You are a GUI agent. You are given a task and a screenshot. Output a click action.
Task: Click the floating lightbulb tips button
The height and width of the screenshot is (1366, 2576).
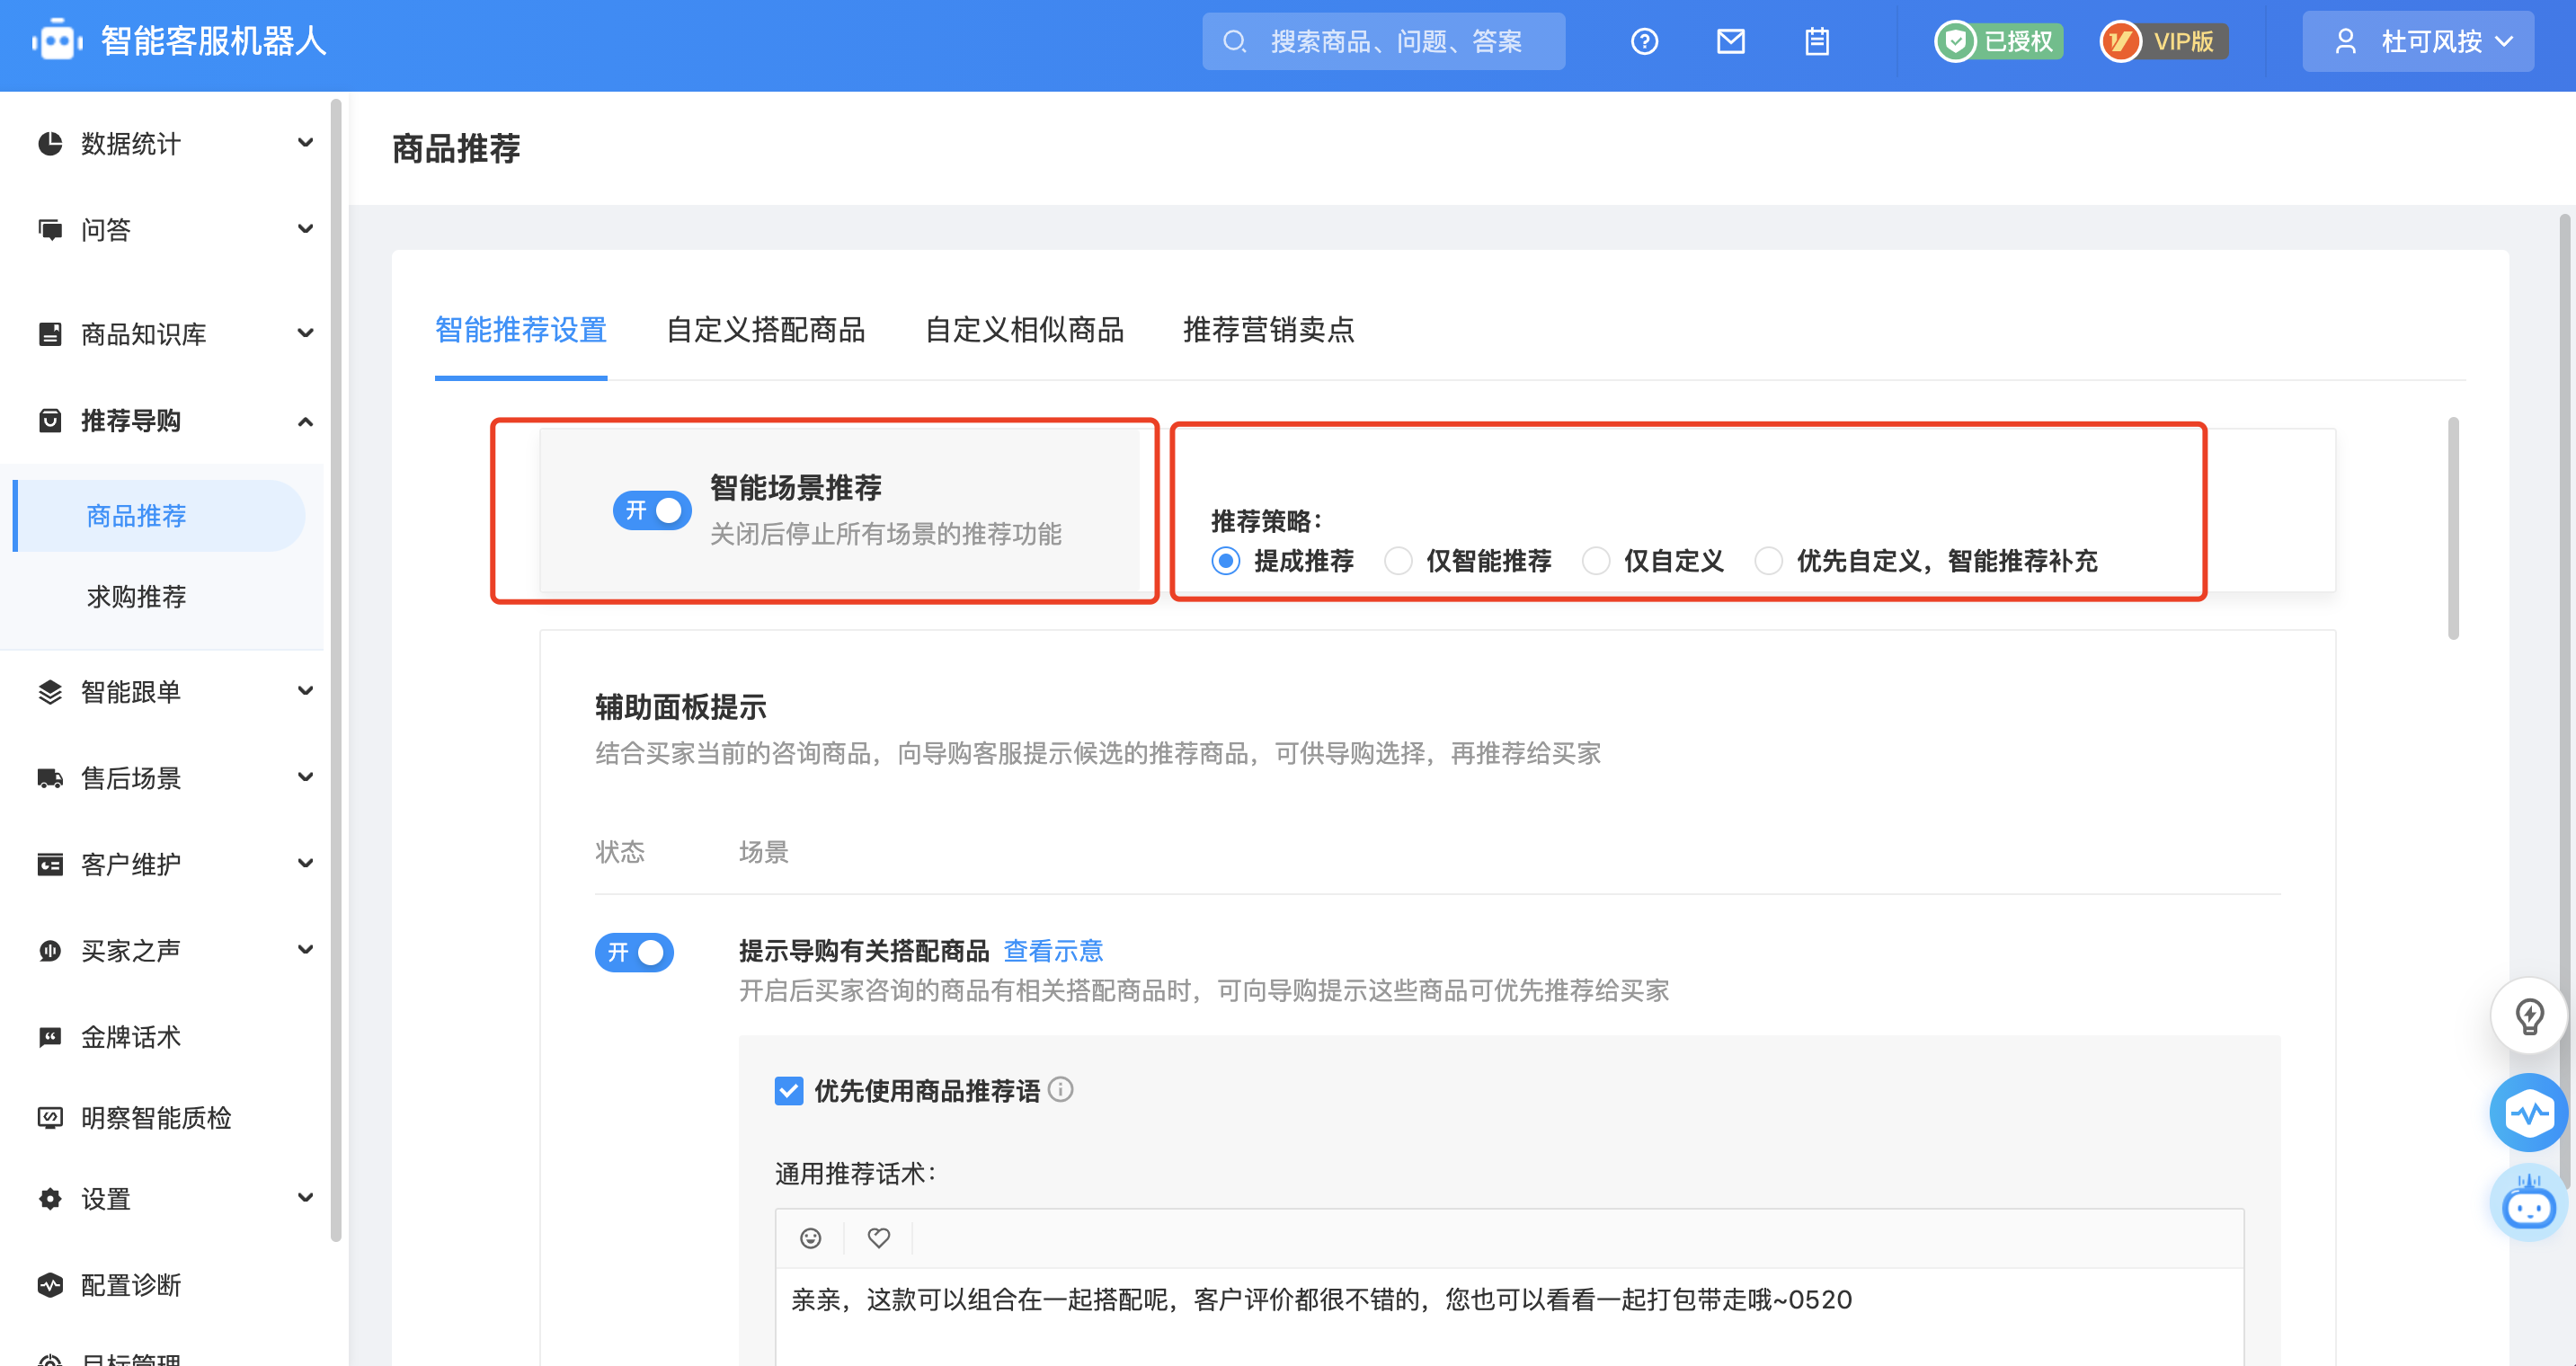pos(2529,1016)
